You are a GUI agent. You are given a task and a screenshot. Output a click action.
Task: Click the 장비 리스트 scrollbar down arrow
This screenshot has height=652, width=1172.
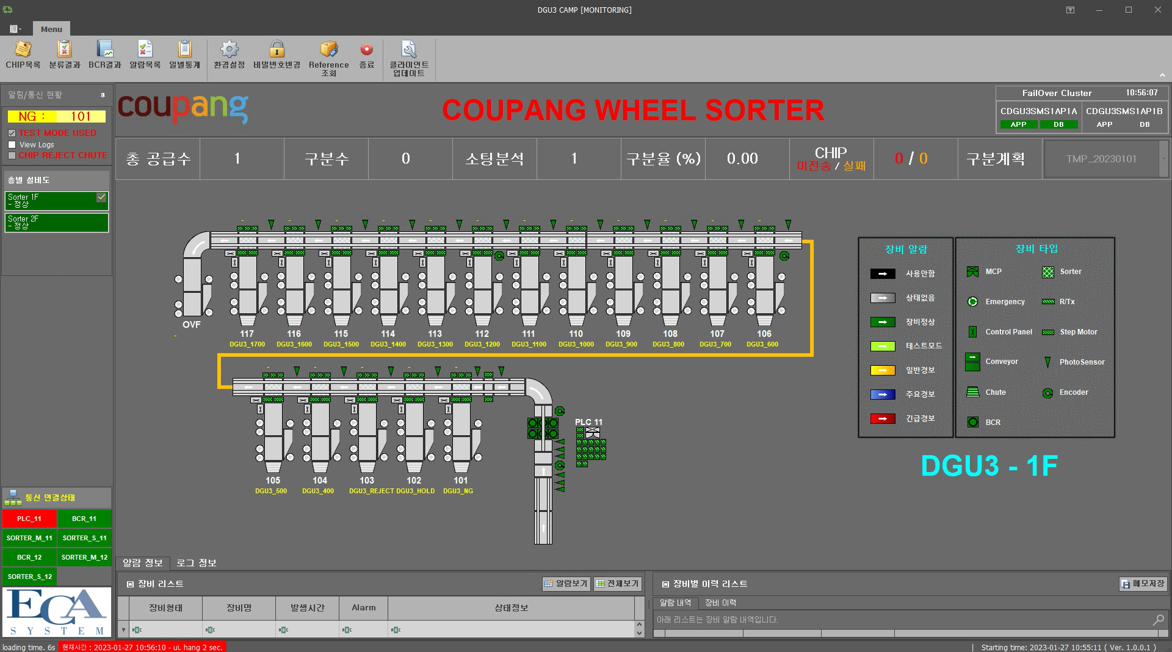[639, 633]
